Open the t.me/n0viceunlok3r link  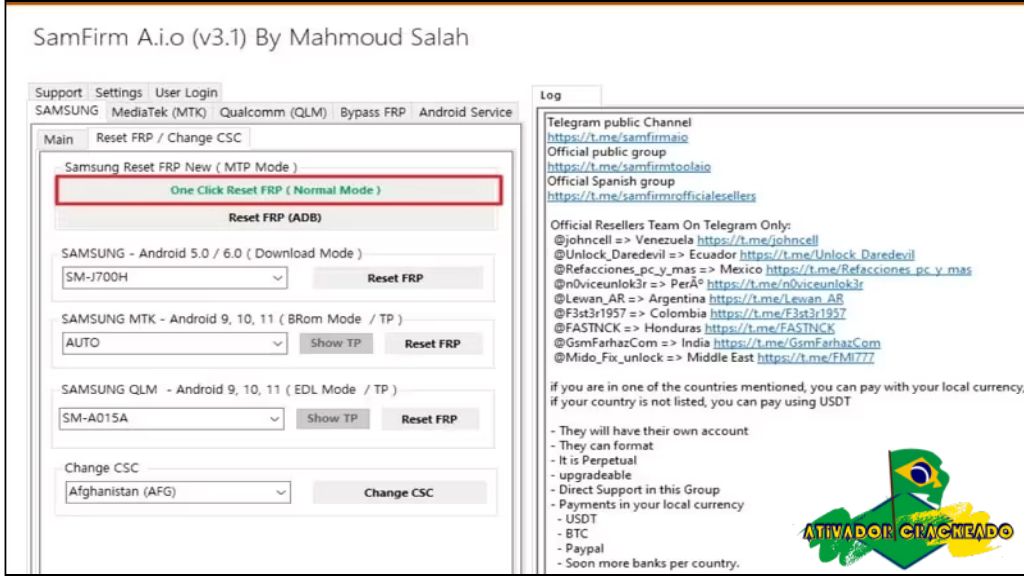coord(785,284)
